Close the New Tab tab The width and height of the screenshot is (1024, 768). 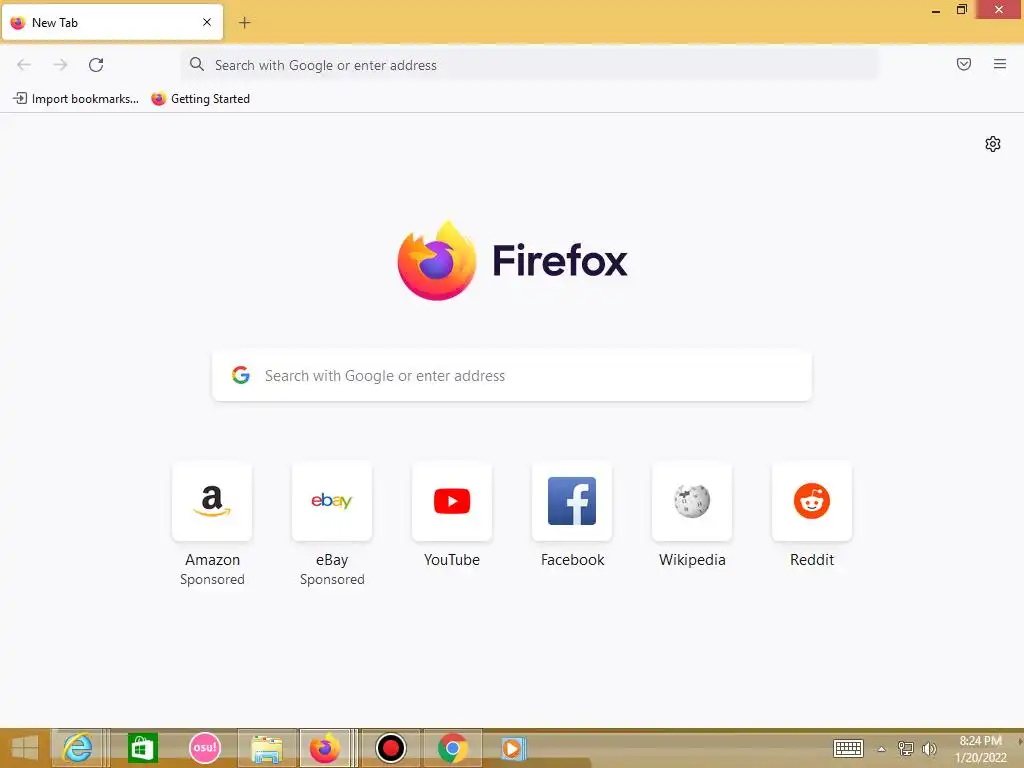(x=207, y=22)
